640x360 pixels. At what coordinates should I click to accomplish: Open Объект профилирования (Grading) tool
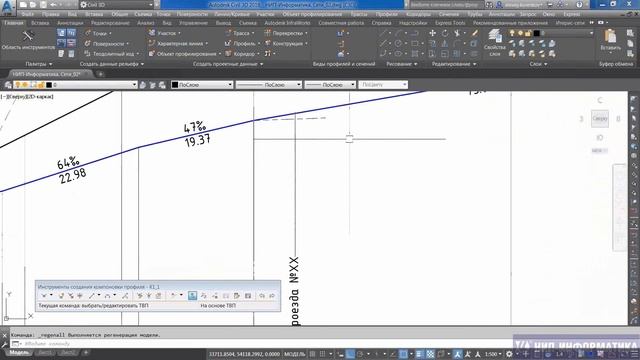click(x=184, y=53)
